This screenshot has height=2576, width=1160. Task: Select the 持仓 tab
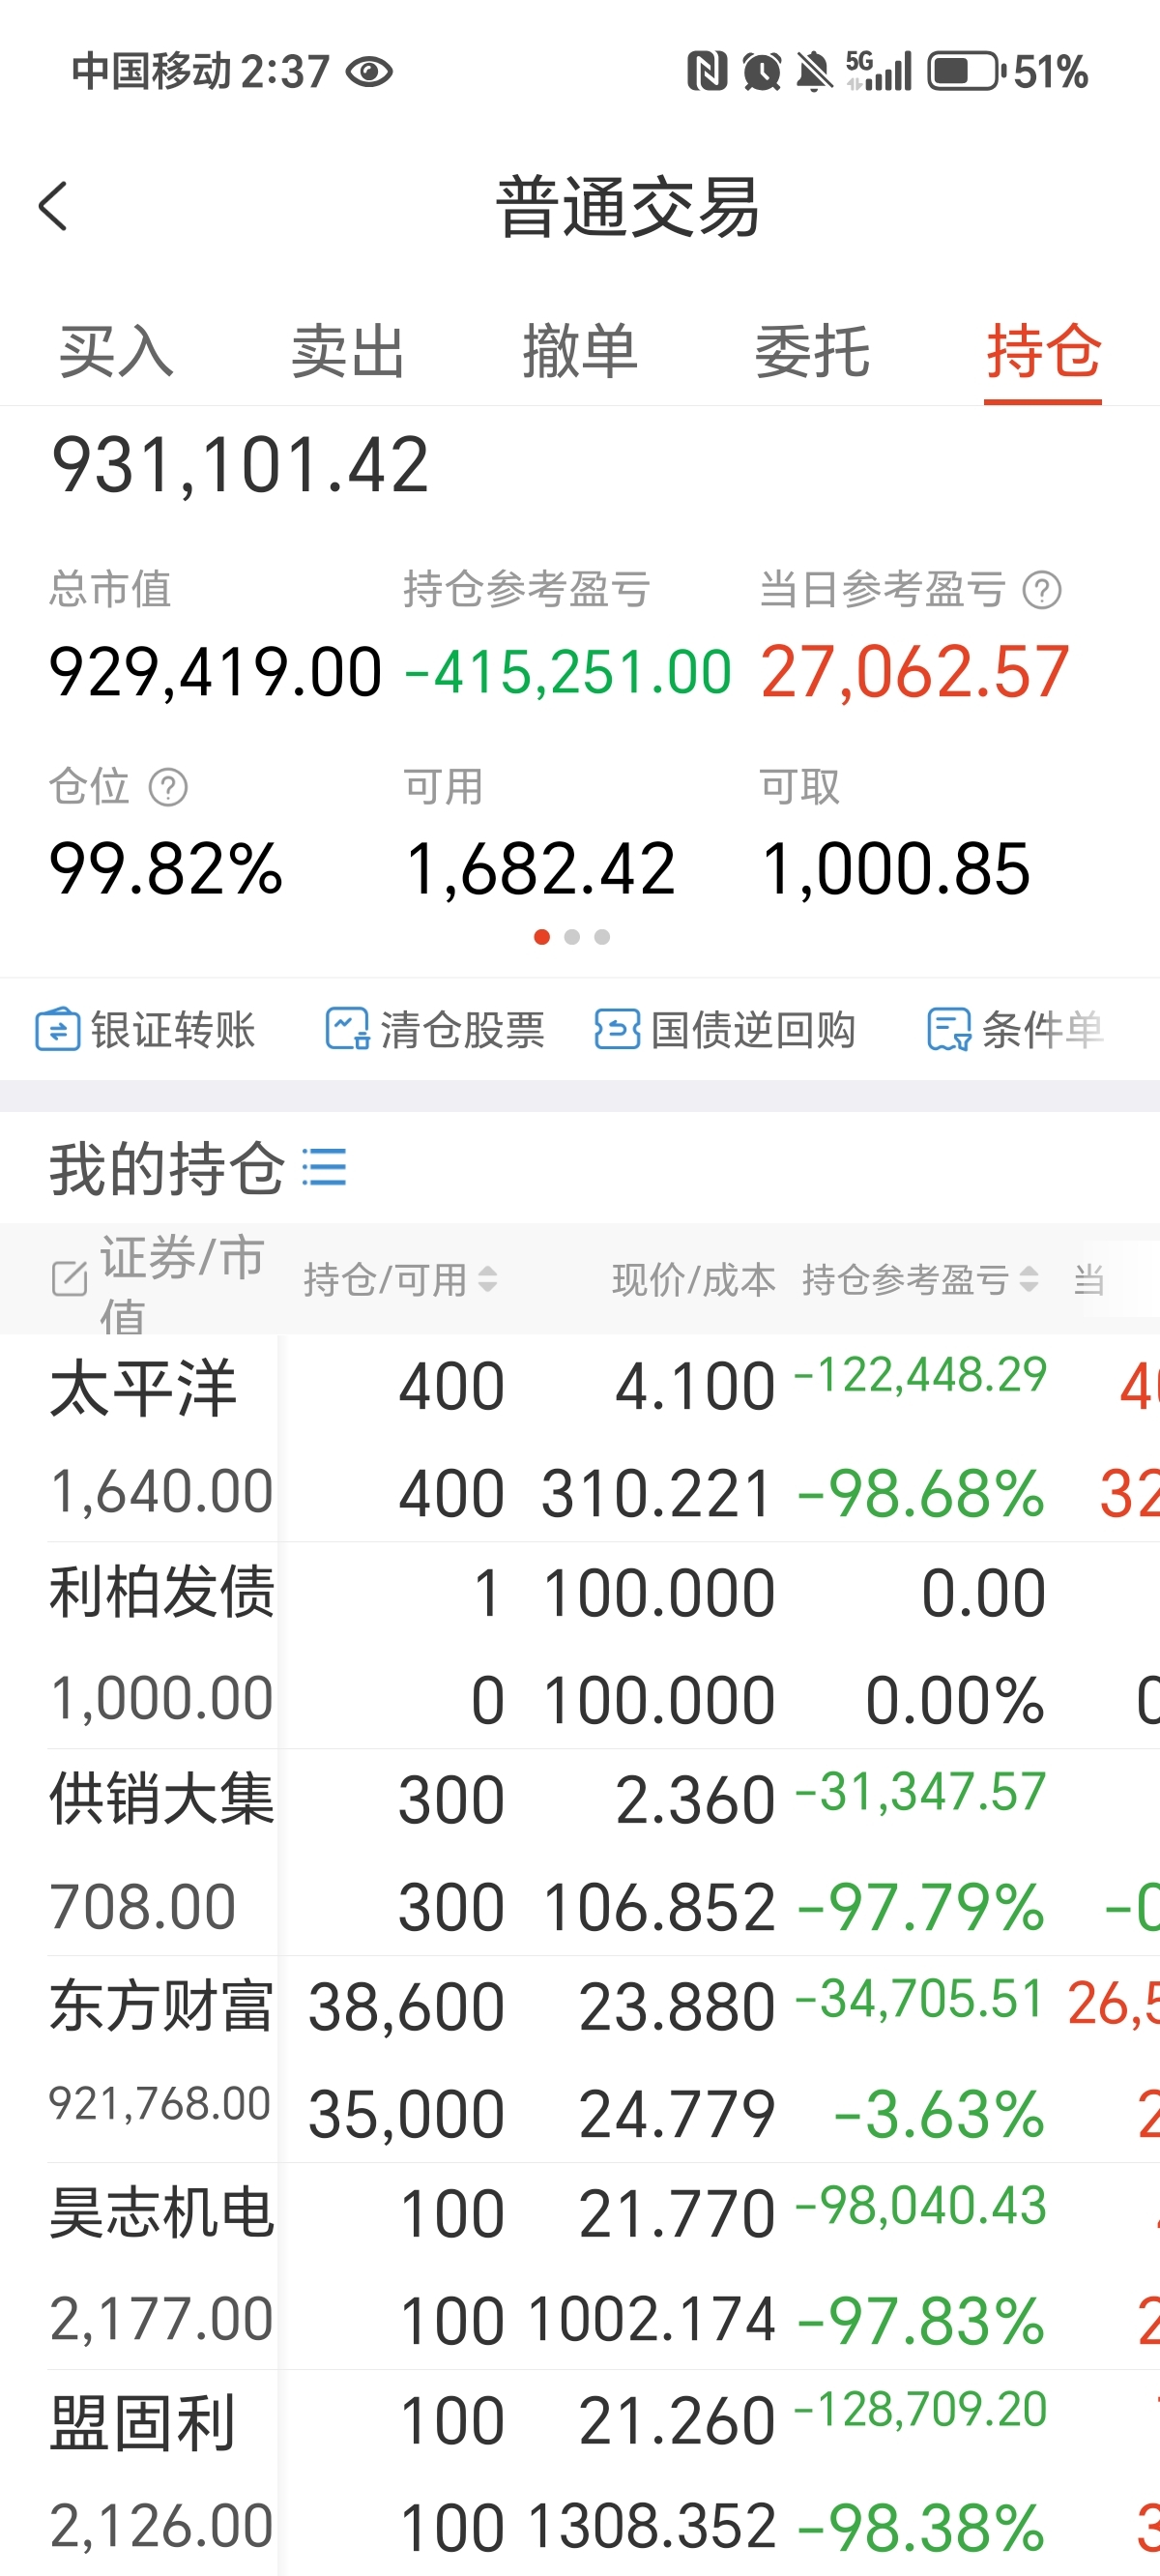tap(1043, 352)
